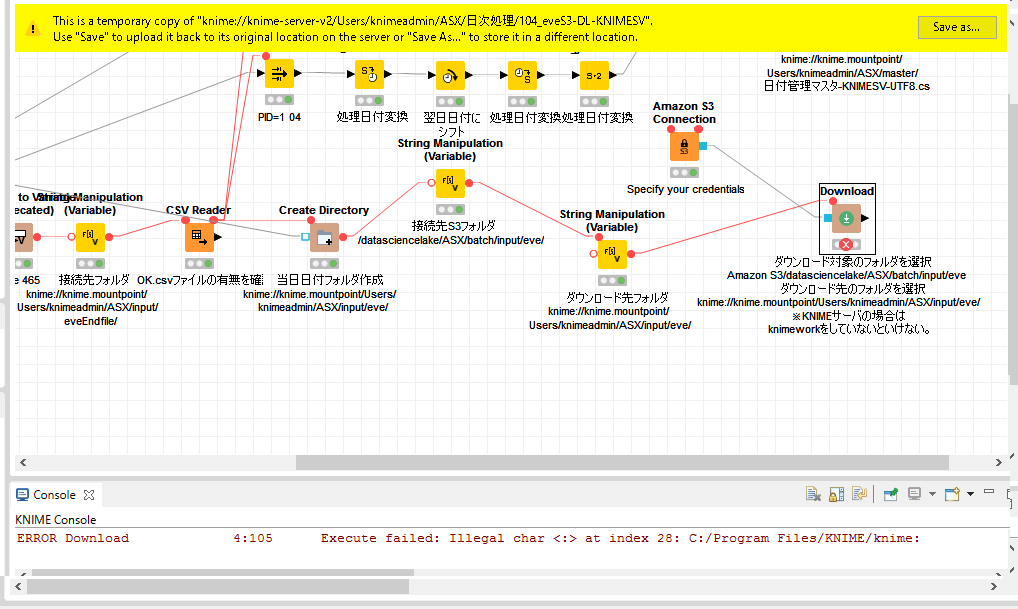1018x609 pixels.
Task: Click the yellow warning triangle icon
Action: tap(32, 29)
